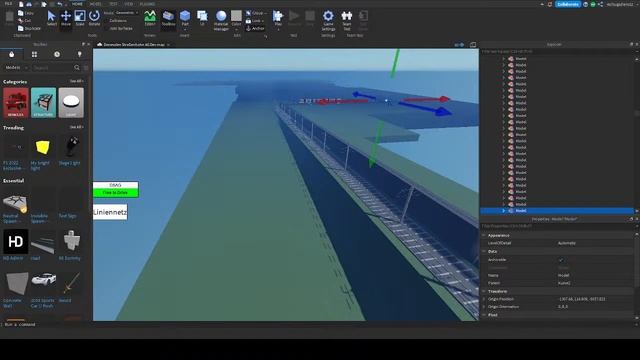Viewport: 640px width, 360px height.
Task: Activate the Move tool
Action: click(66, 18)
